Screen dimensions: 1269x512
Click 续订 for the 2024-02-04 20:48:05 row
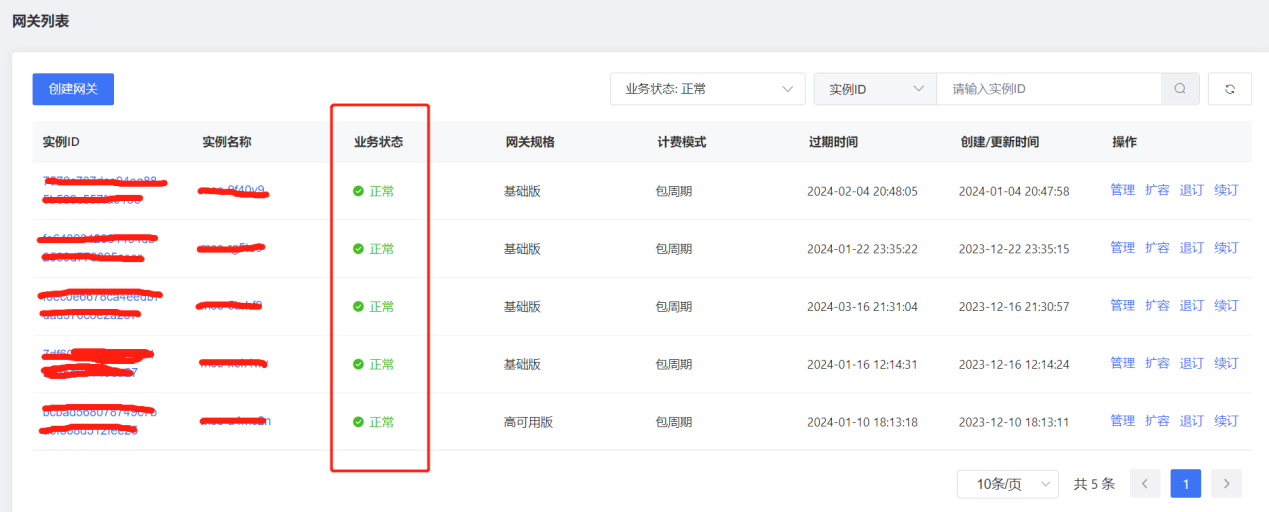1226,190
